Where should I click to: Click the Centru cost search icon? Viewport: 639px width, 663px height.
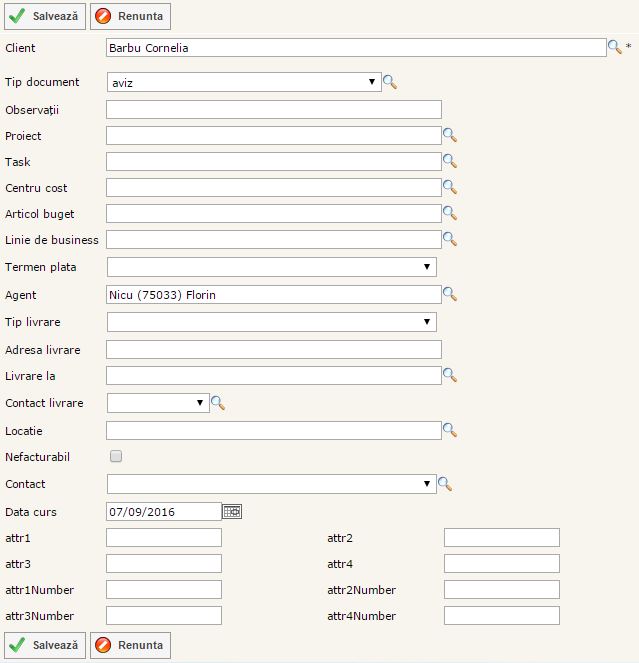[x=450, y=187]
